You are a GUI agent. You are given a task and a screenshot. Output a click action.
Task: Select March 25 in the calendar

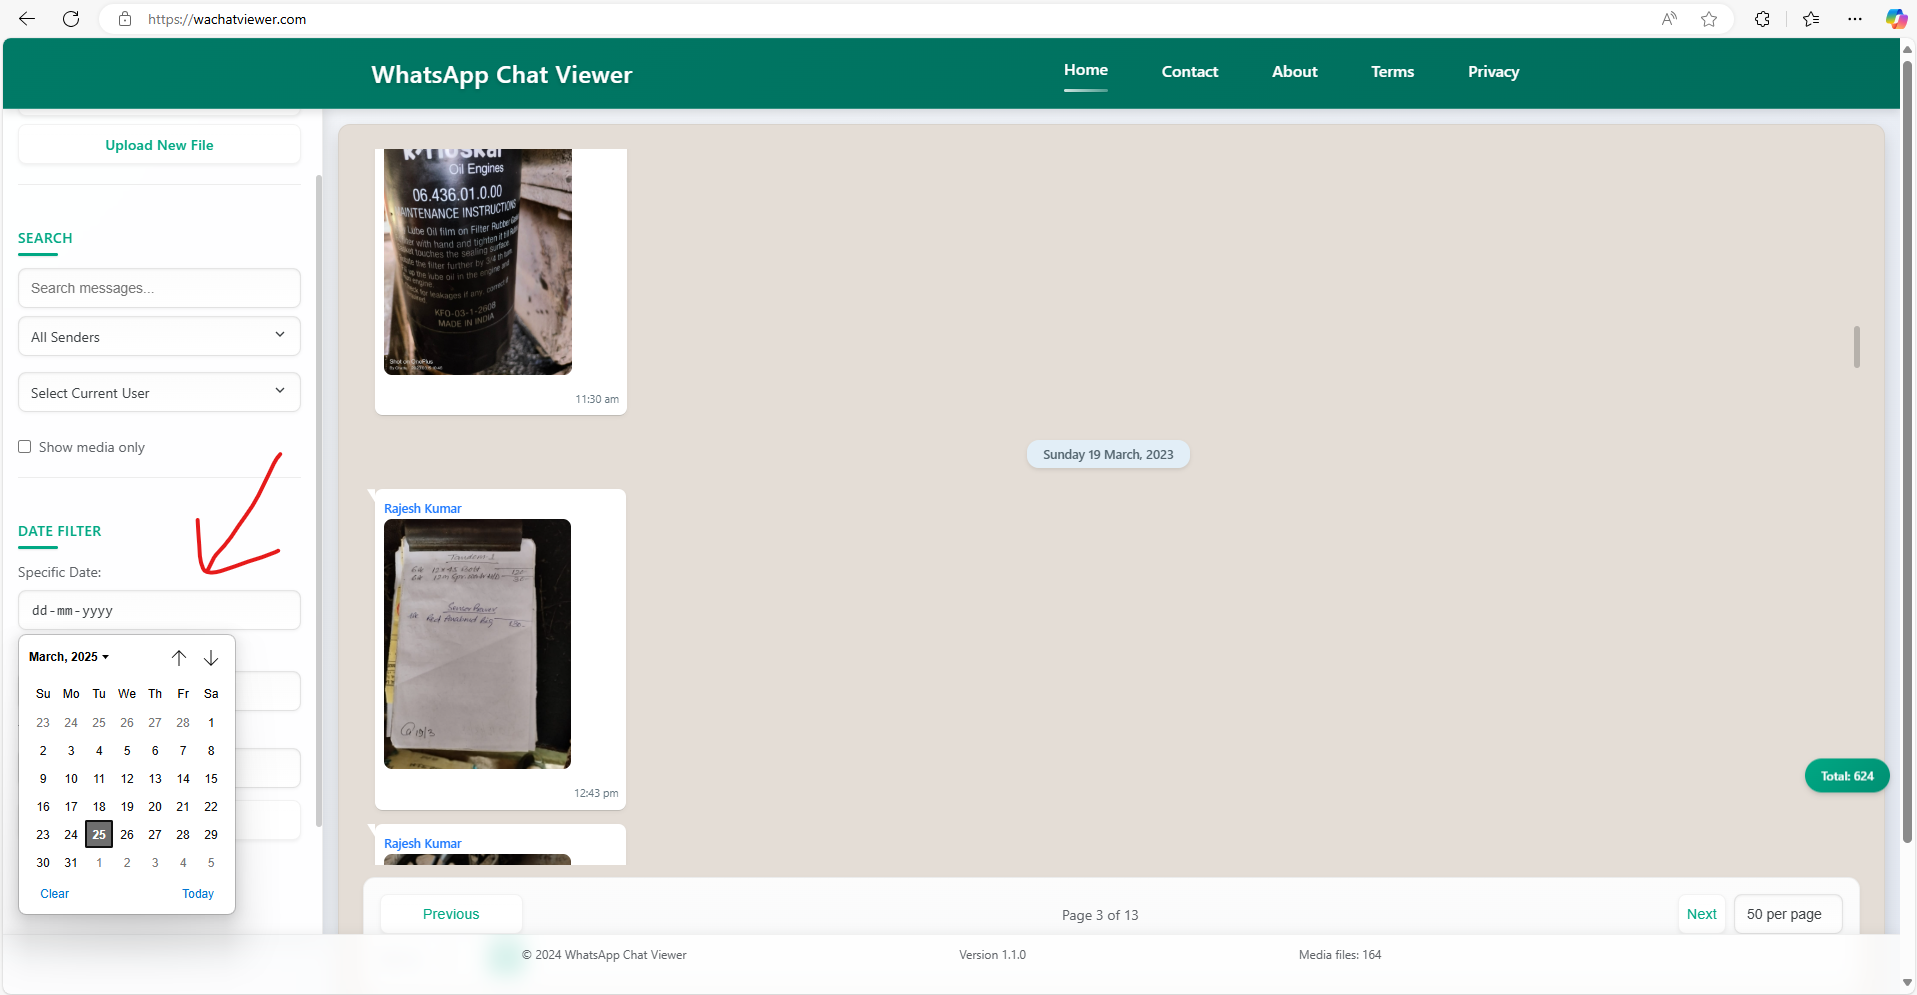(98, 834)
